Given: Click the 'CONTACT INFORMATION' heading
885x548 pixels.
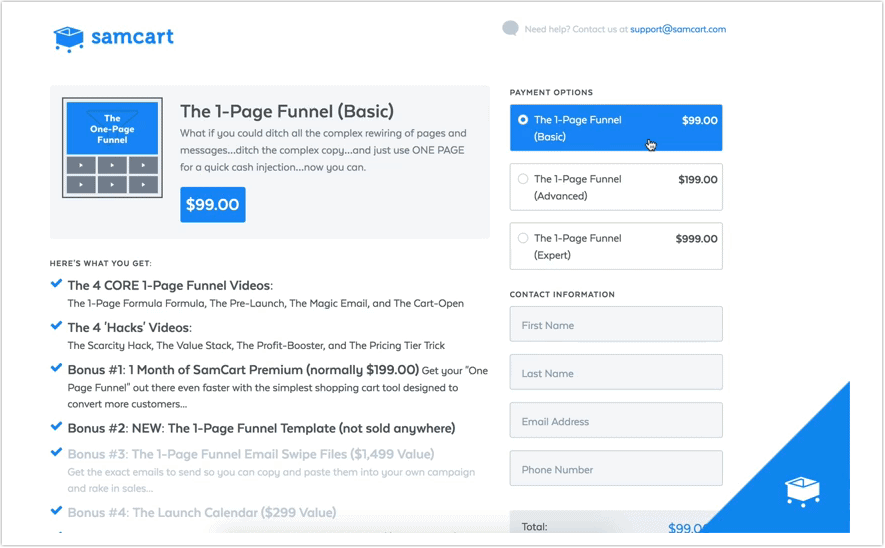Looking at the screenshot, I should [x=562, y=295].
